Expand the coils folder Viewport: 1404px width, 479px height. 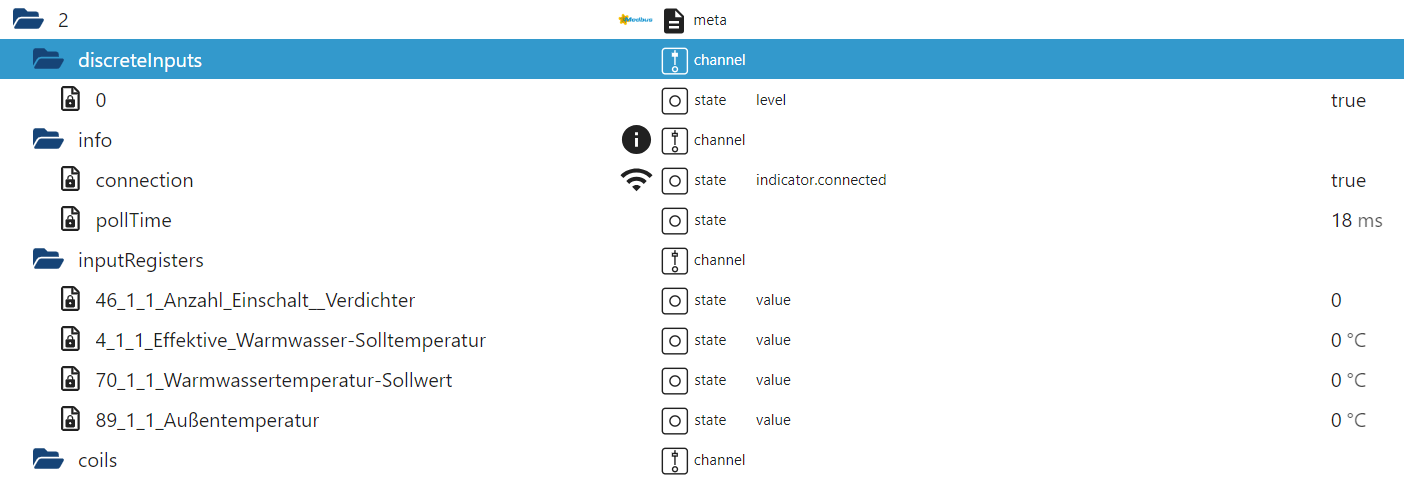coord(48,460)
